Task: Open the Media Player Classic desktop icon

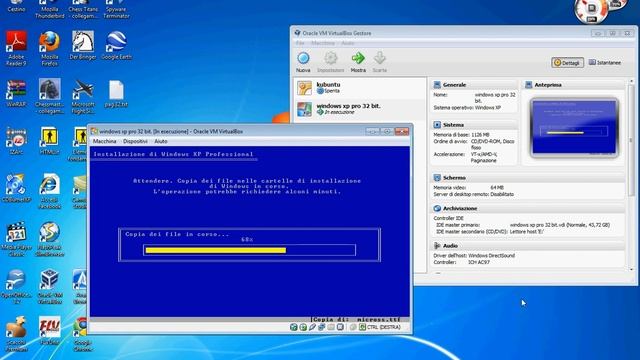Action: point(16,239)
